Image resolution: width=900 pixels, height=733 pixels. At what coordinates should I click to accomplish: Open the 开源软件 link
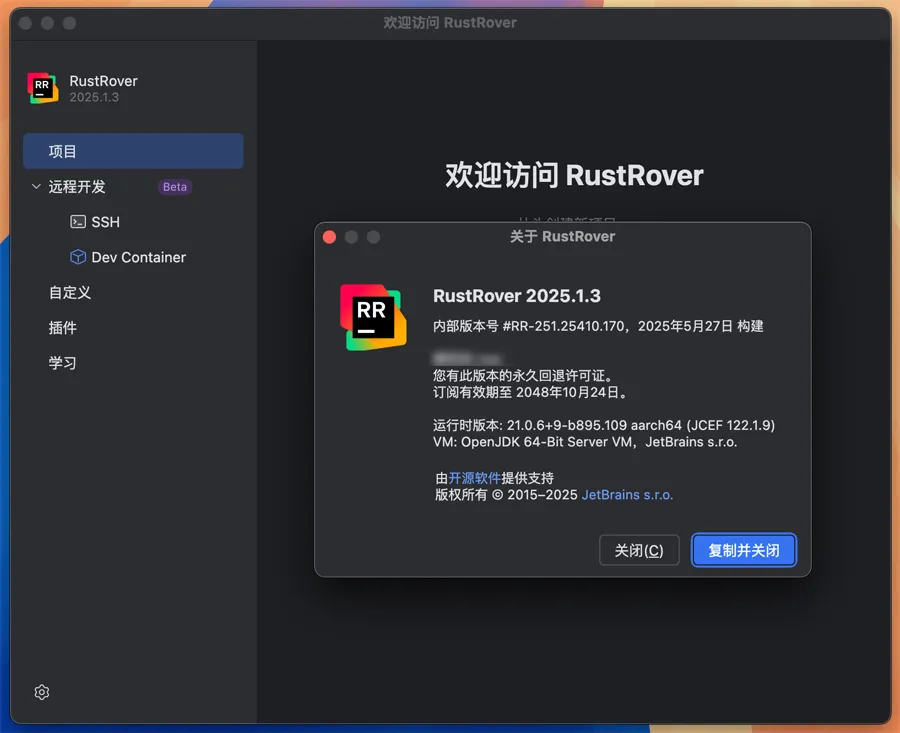click(475, 478)
